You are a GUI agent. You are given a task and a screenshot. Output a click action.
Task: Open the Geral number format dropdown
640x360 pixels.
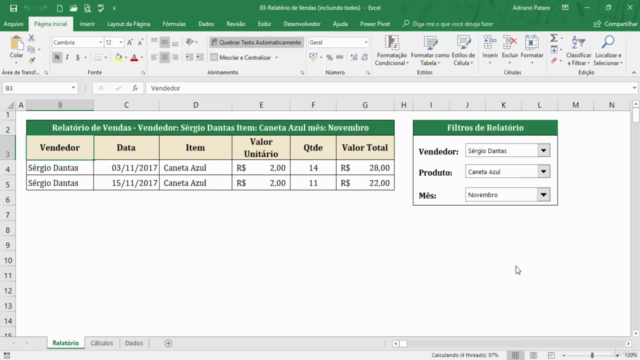pos(366,42)
